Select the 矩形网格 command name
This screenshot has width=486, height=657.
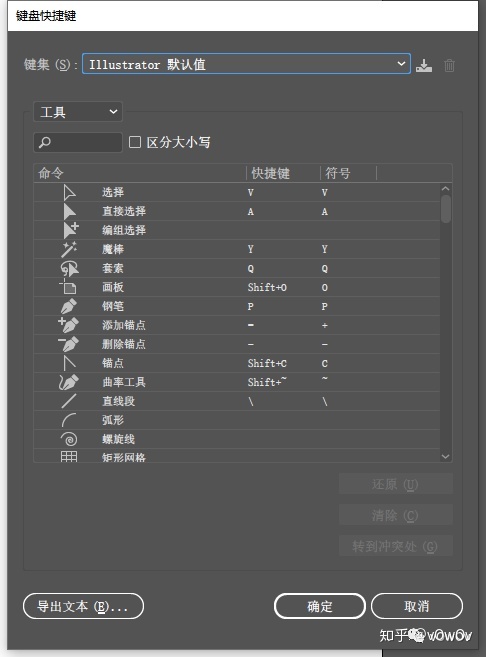[124, 457]
